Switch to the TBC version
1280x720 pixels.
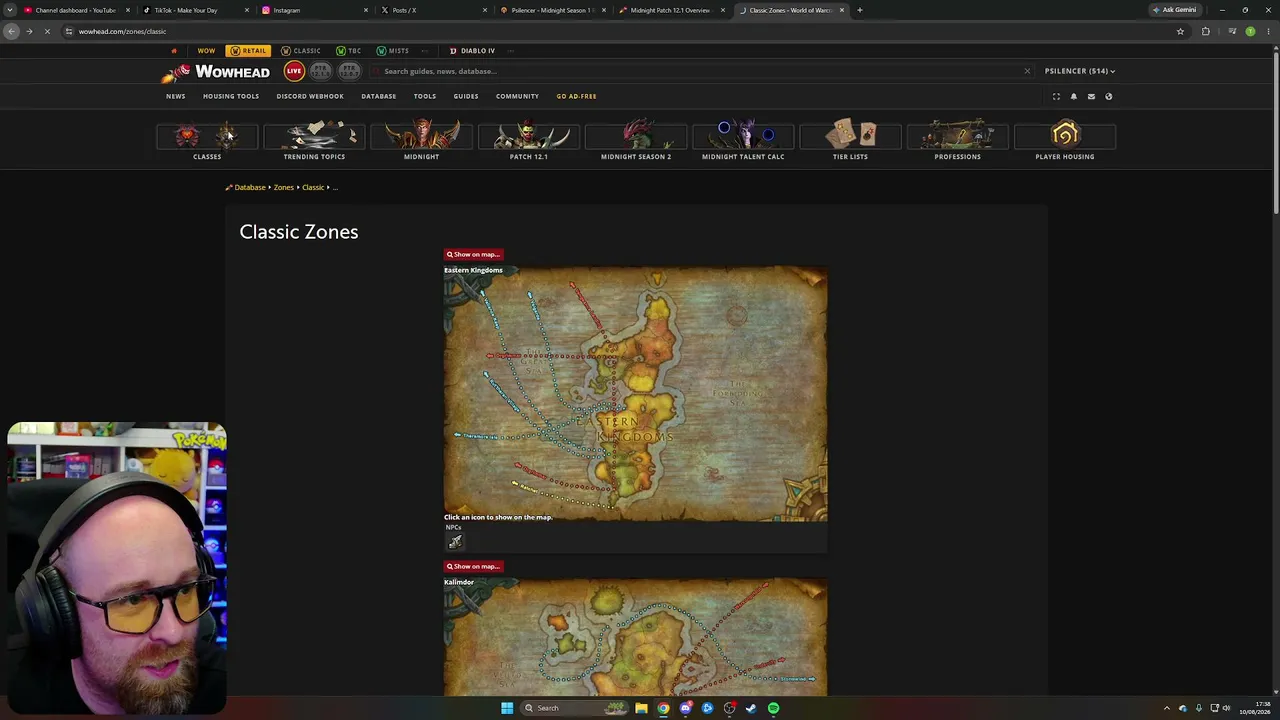pyautogui.click(x=349, y=51)
